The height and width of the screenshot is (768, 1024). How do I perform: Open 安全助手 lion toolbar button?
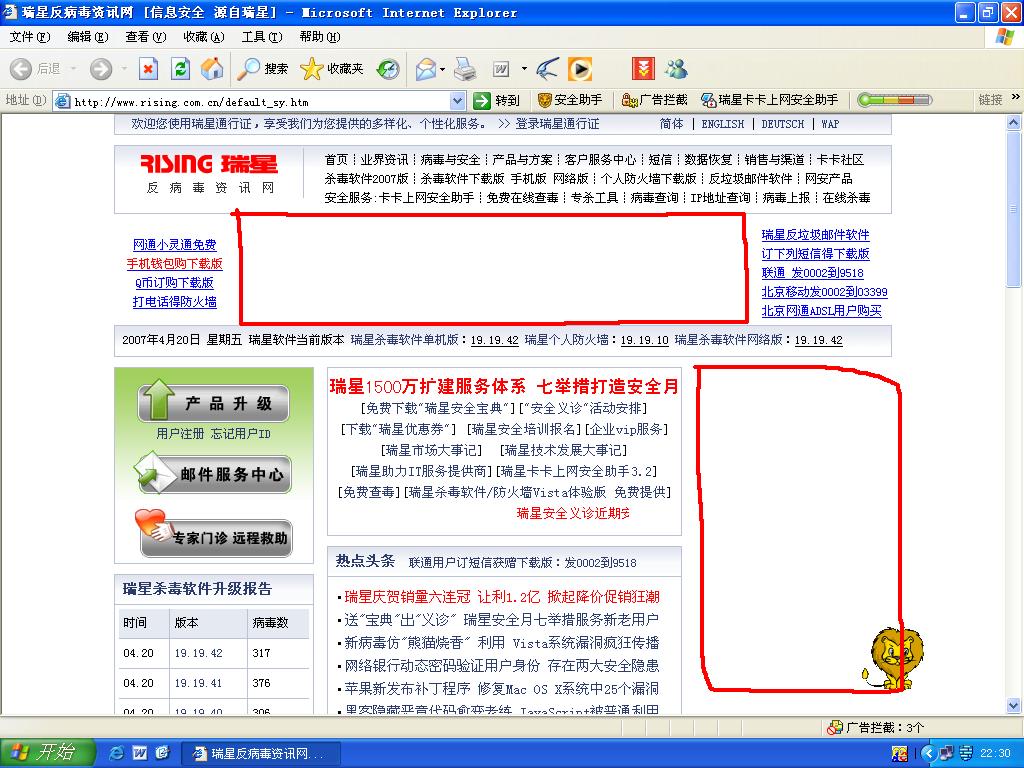569,100
